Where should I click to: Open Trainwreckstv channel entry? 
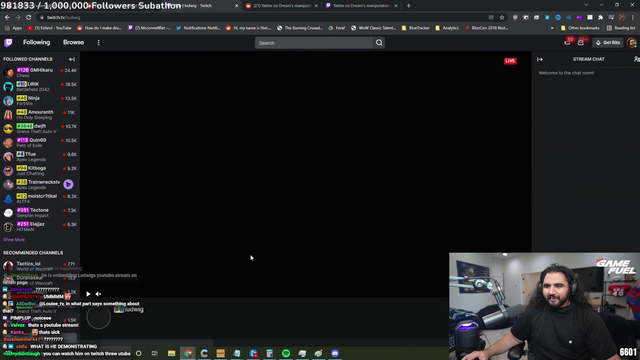pyautogui.click(x=40, y=184)
